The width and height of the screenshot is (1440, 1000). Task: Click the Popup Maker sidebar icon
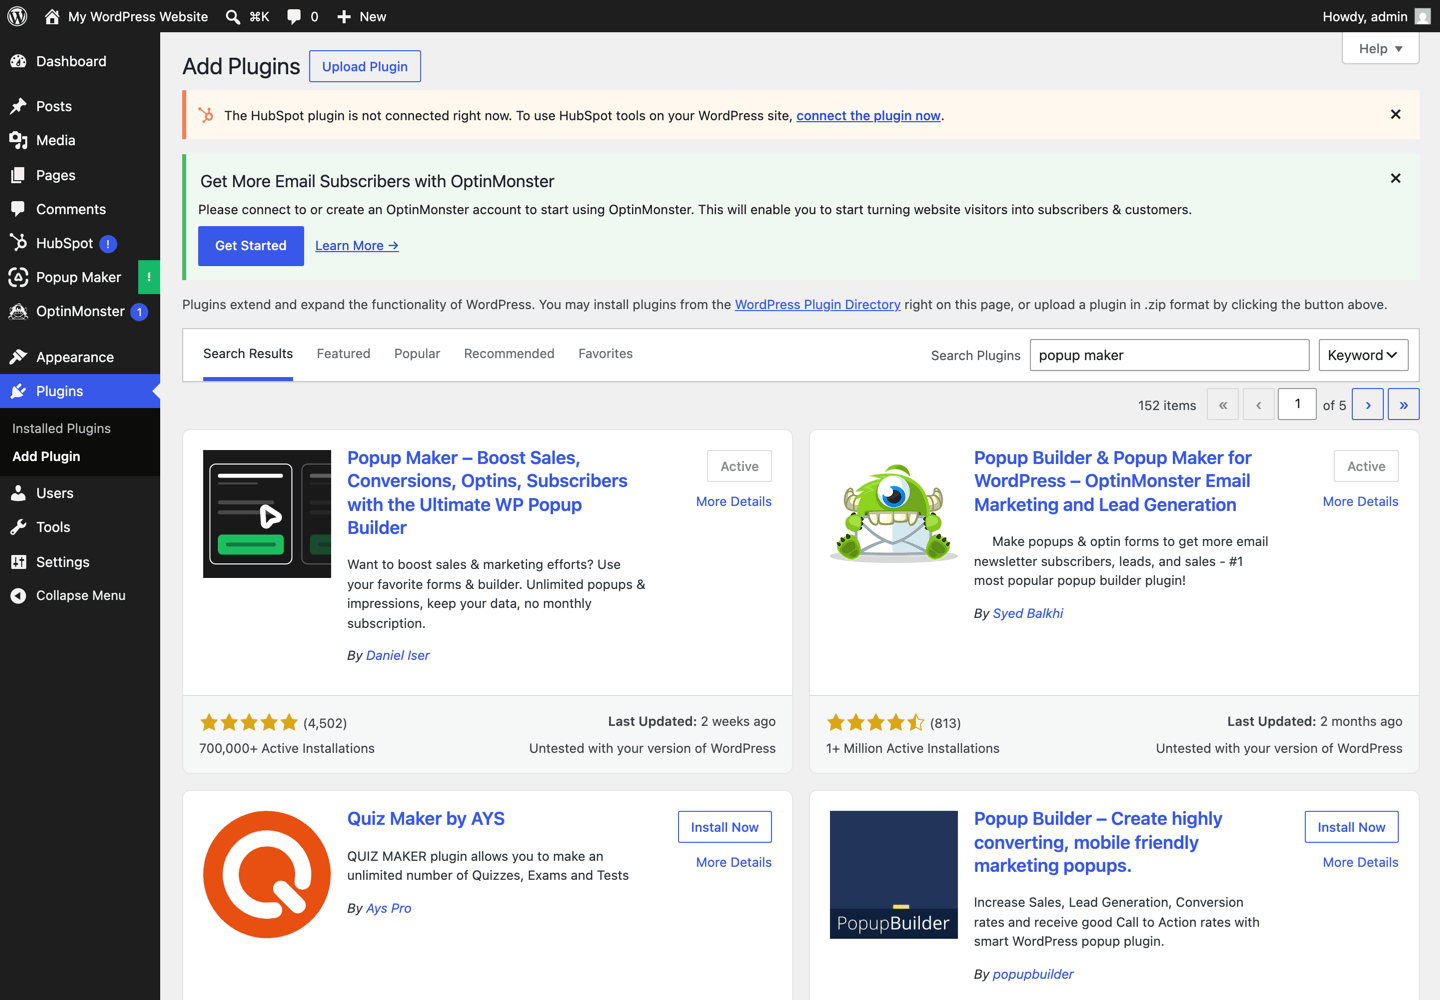tap(18, 277)
